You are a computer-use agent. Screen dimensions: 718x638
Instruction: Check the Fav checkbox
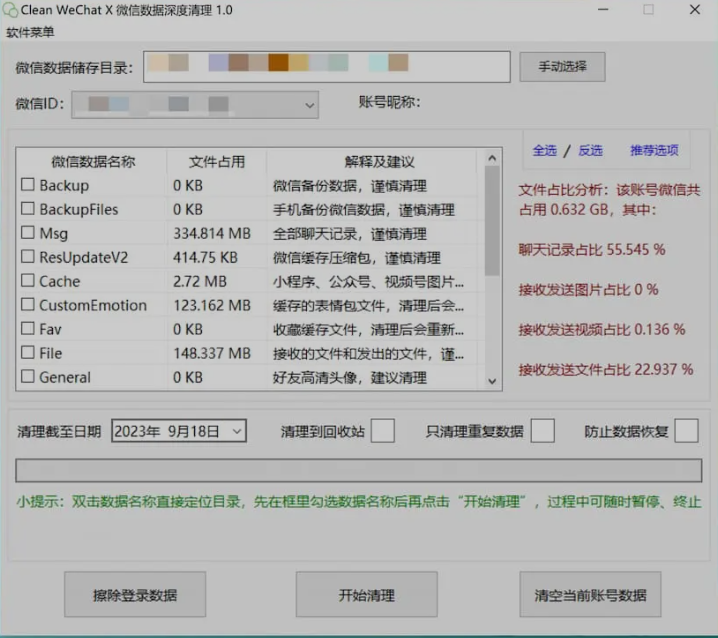28,328
